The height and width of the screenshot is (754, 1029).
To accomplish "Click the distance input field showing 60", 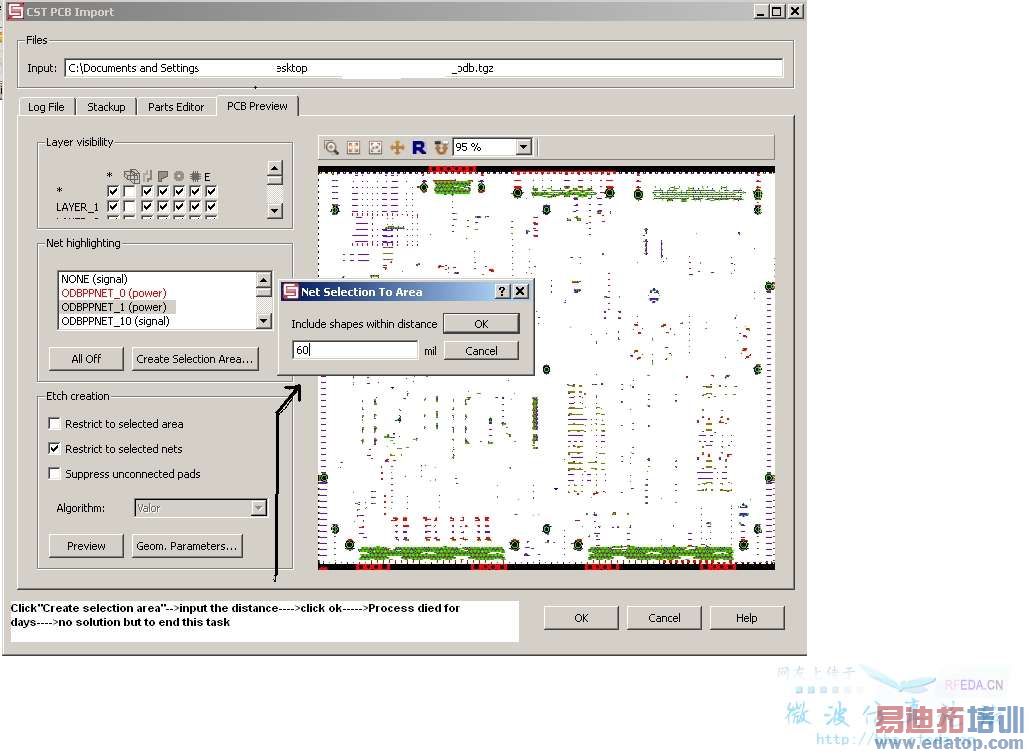I will point(355,350).
